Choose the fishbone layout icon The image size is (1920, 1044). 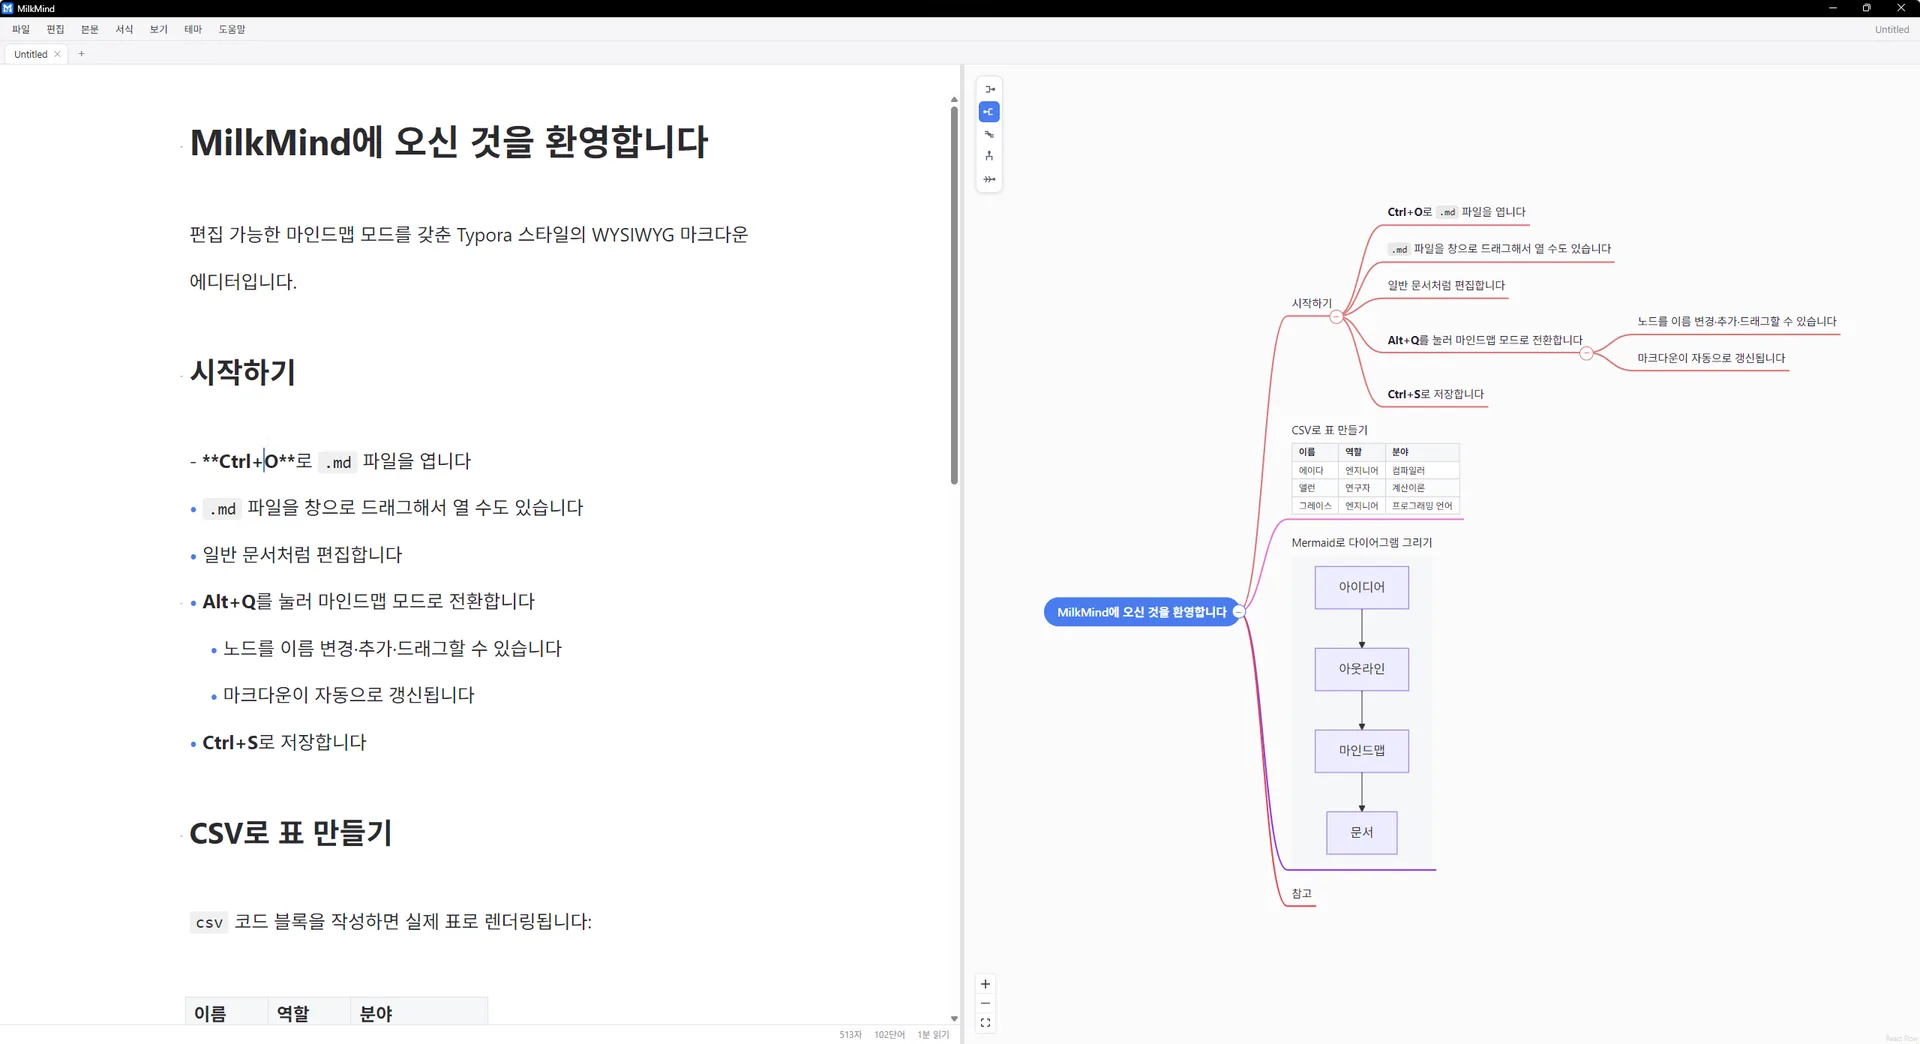(989, 179)
